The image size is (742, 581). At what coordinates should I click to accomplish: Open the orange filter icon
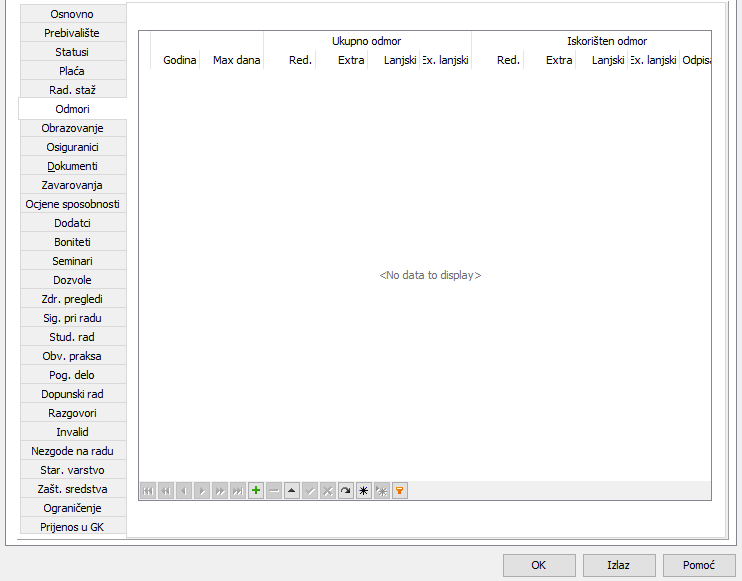400,491
